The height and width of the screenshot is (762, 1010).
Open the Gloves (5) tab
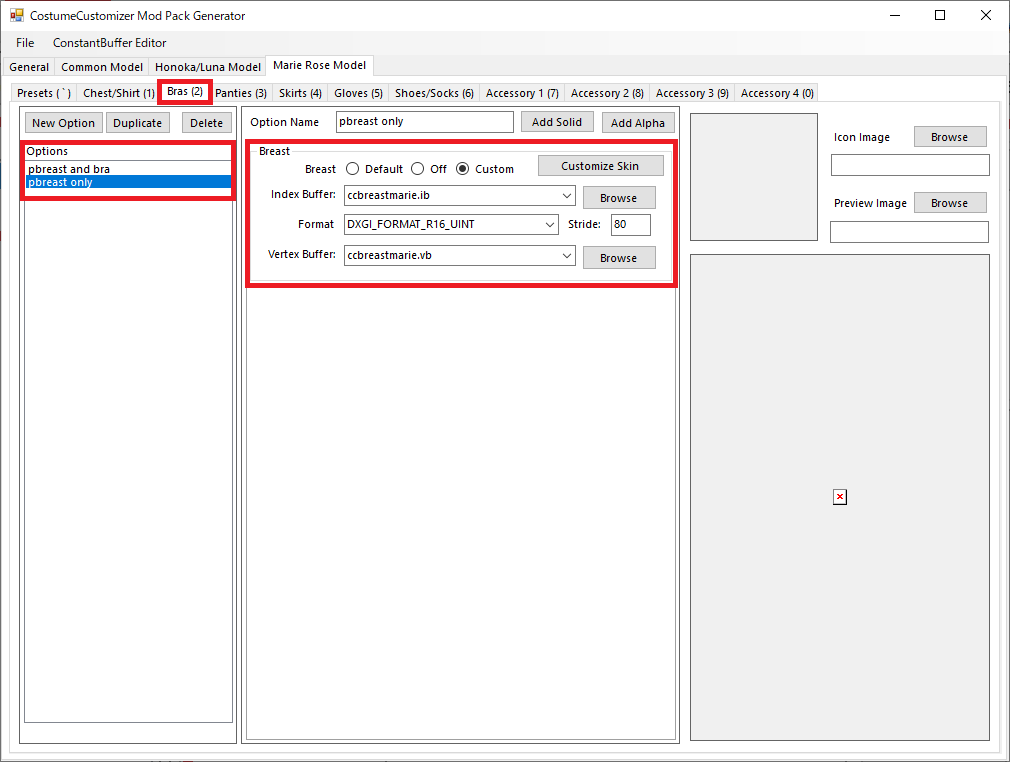click(358, 93)
